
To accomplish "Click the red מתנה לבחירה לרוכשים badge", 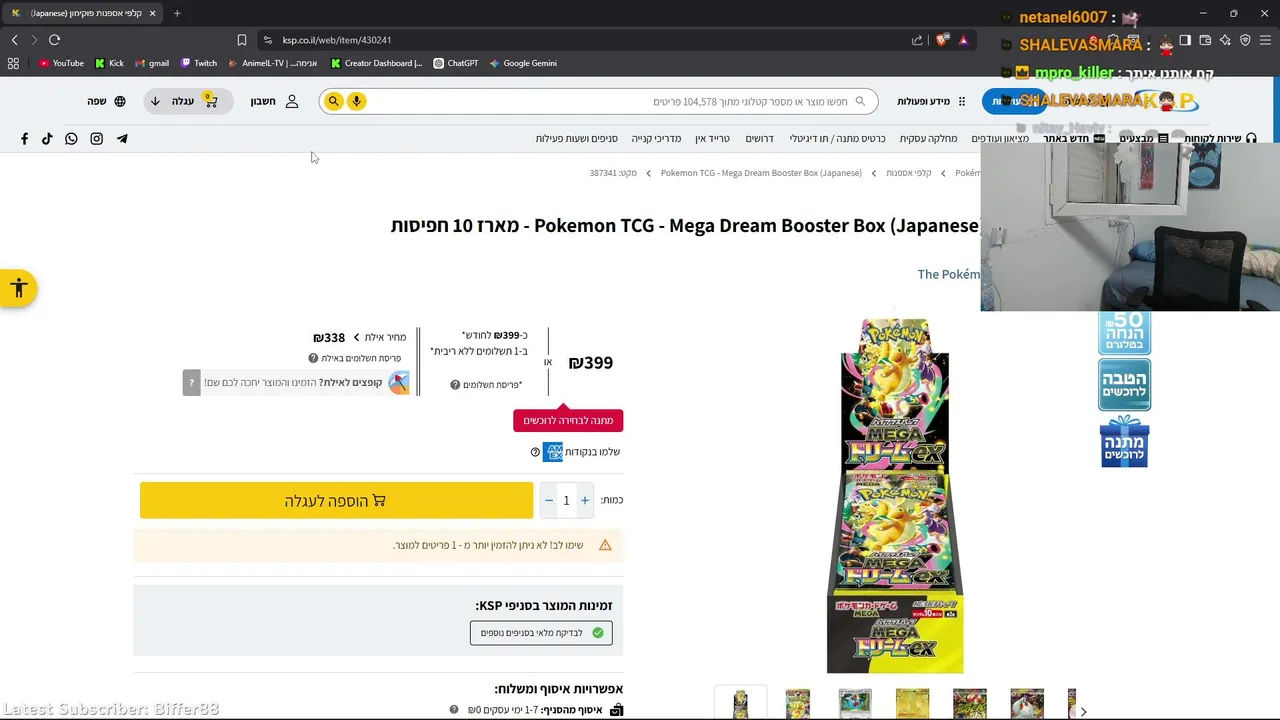I will (x=568, y=420).
